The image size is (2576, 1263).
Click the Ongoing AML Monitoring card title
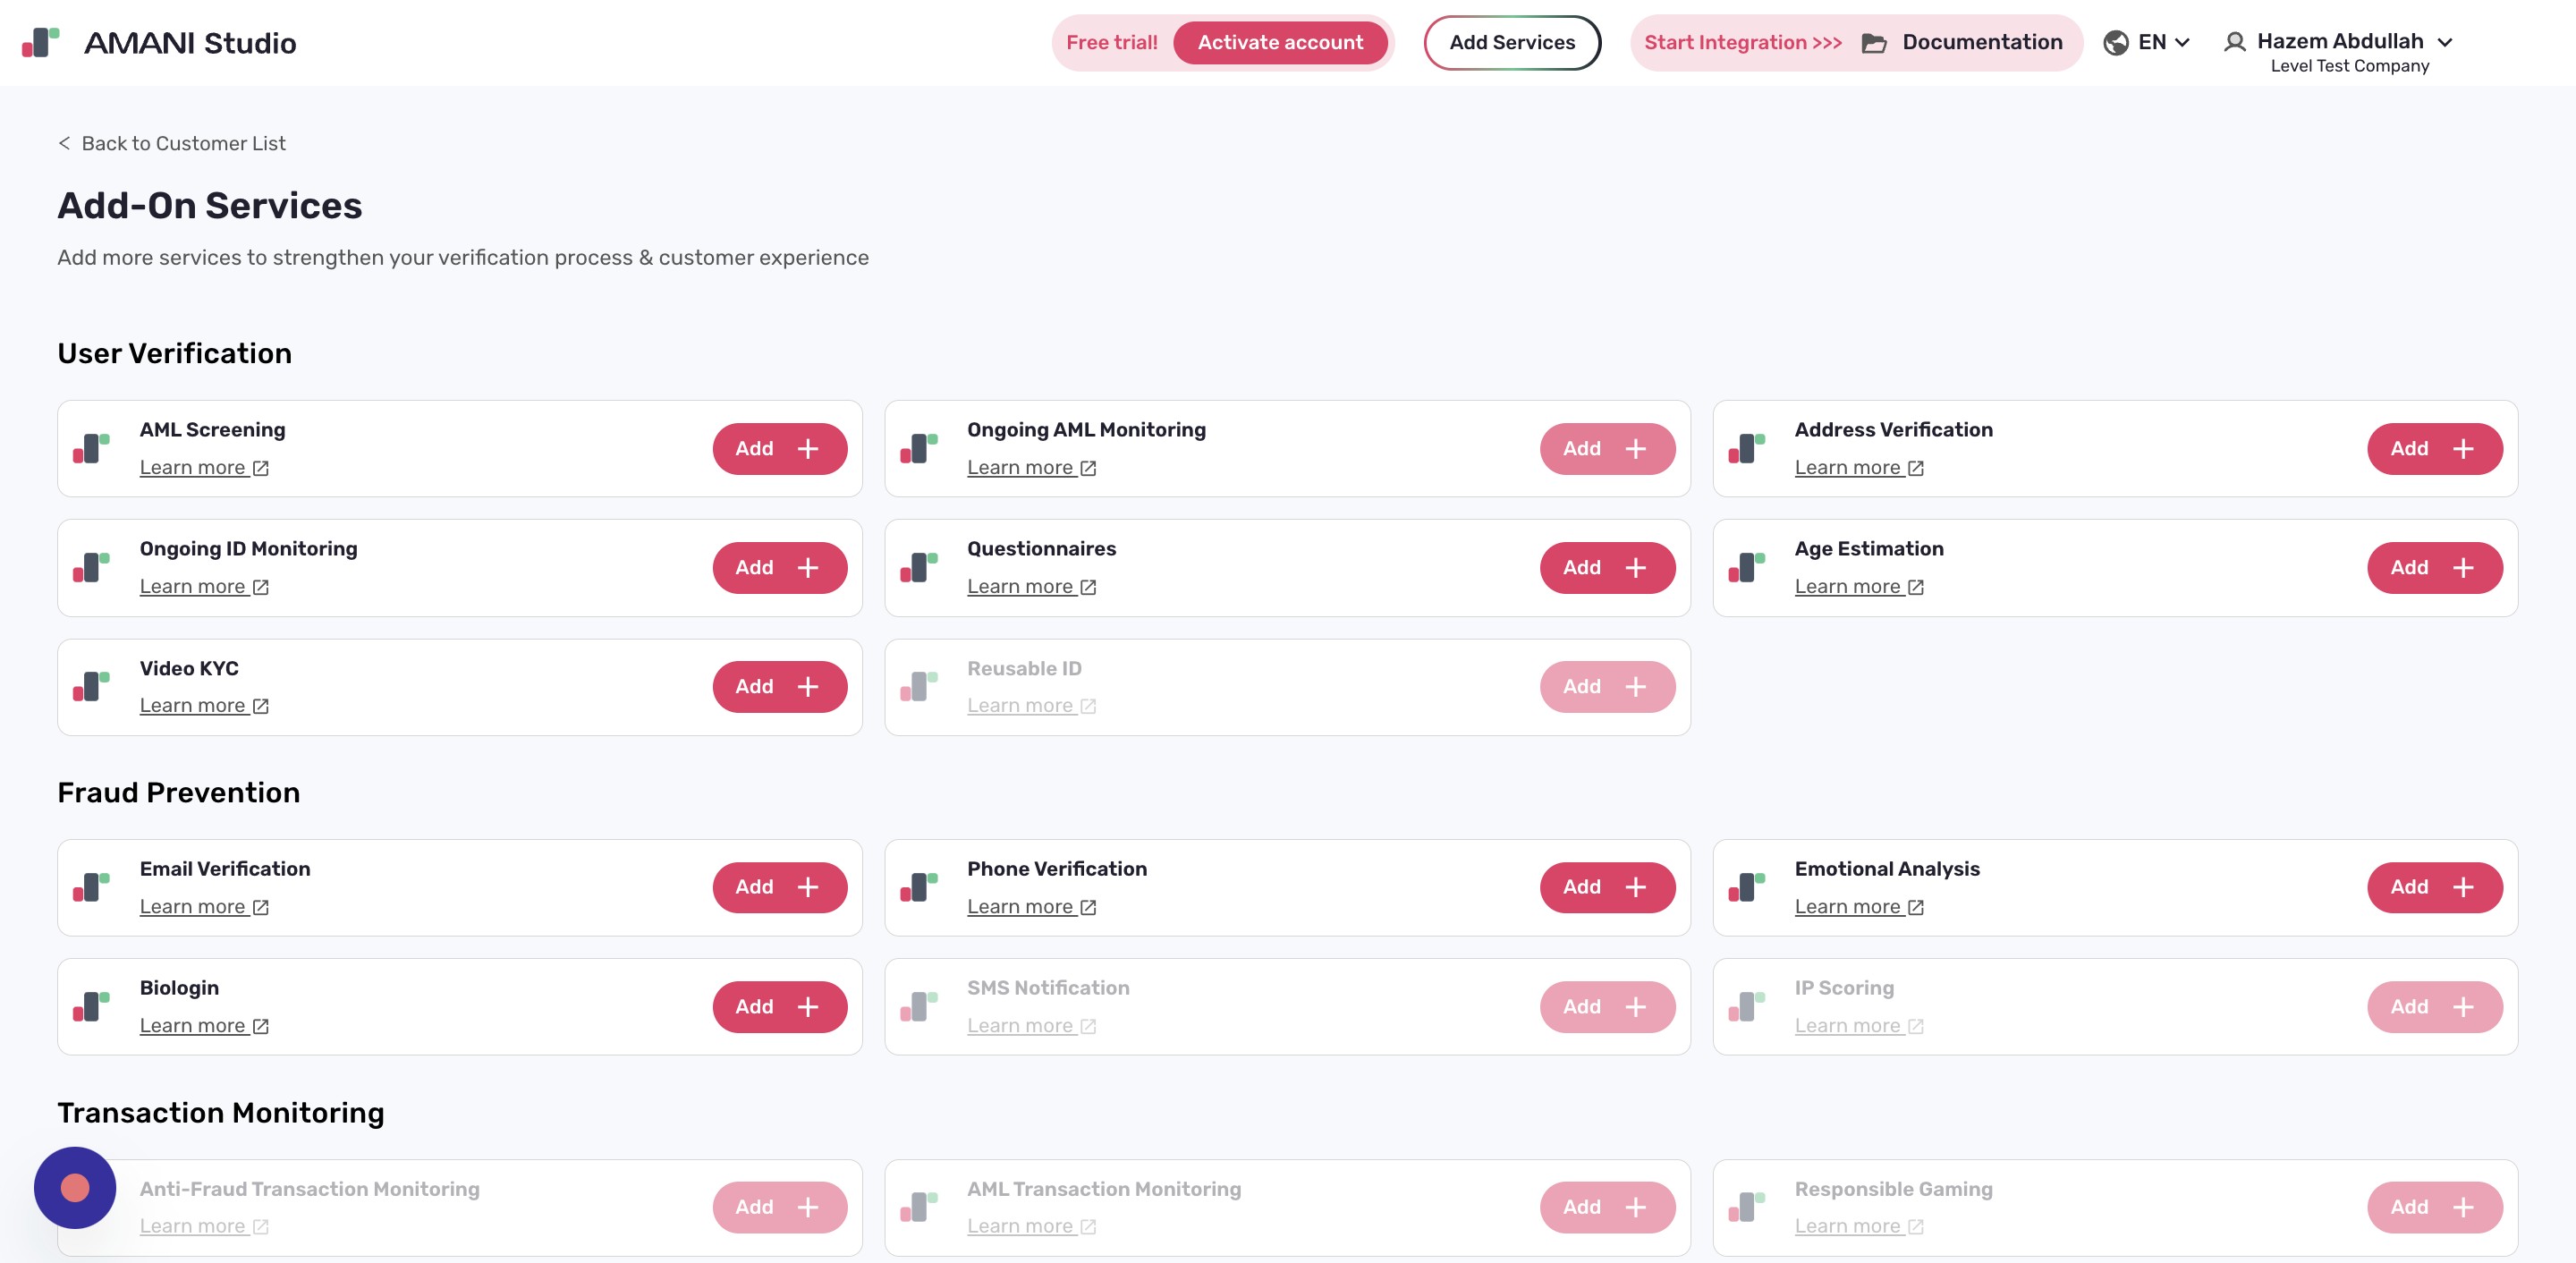(1086, 429)
